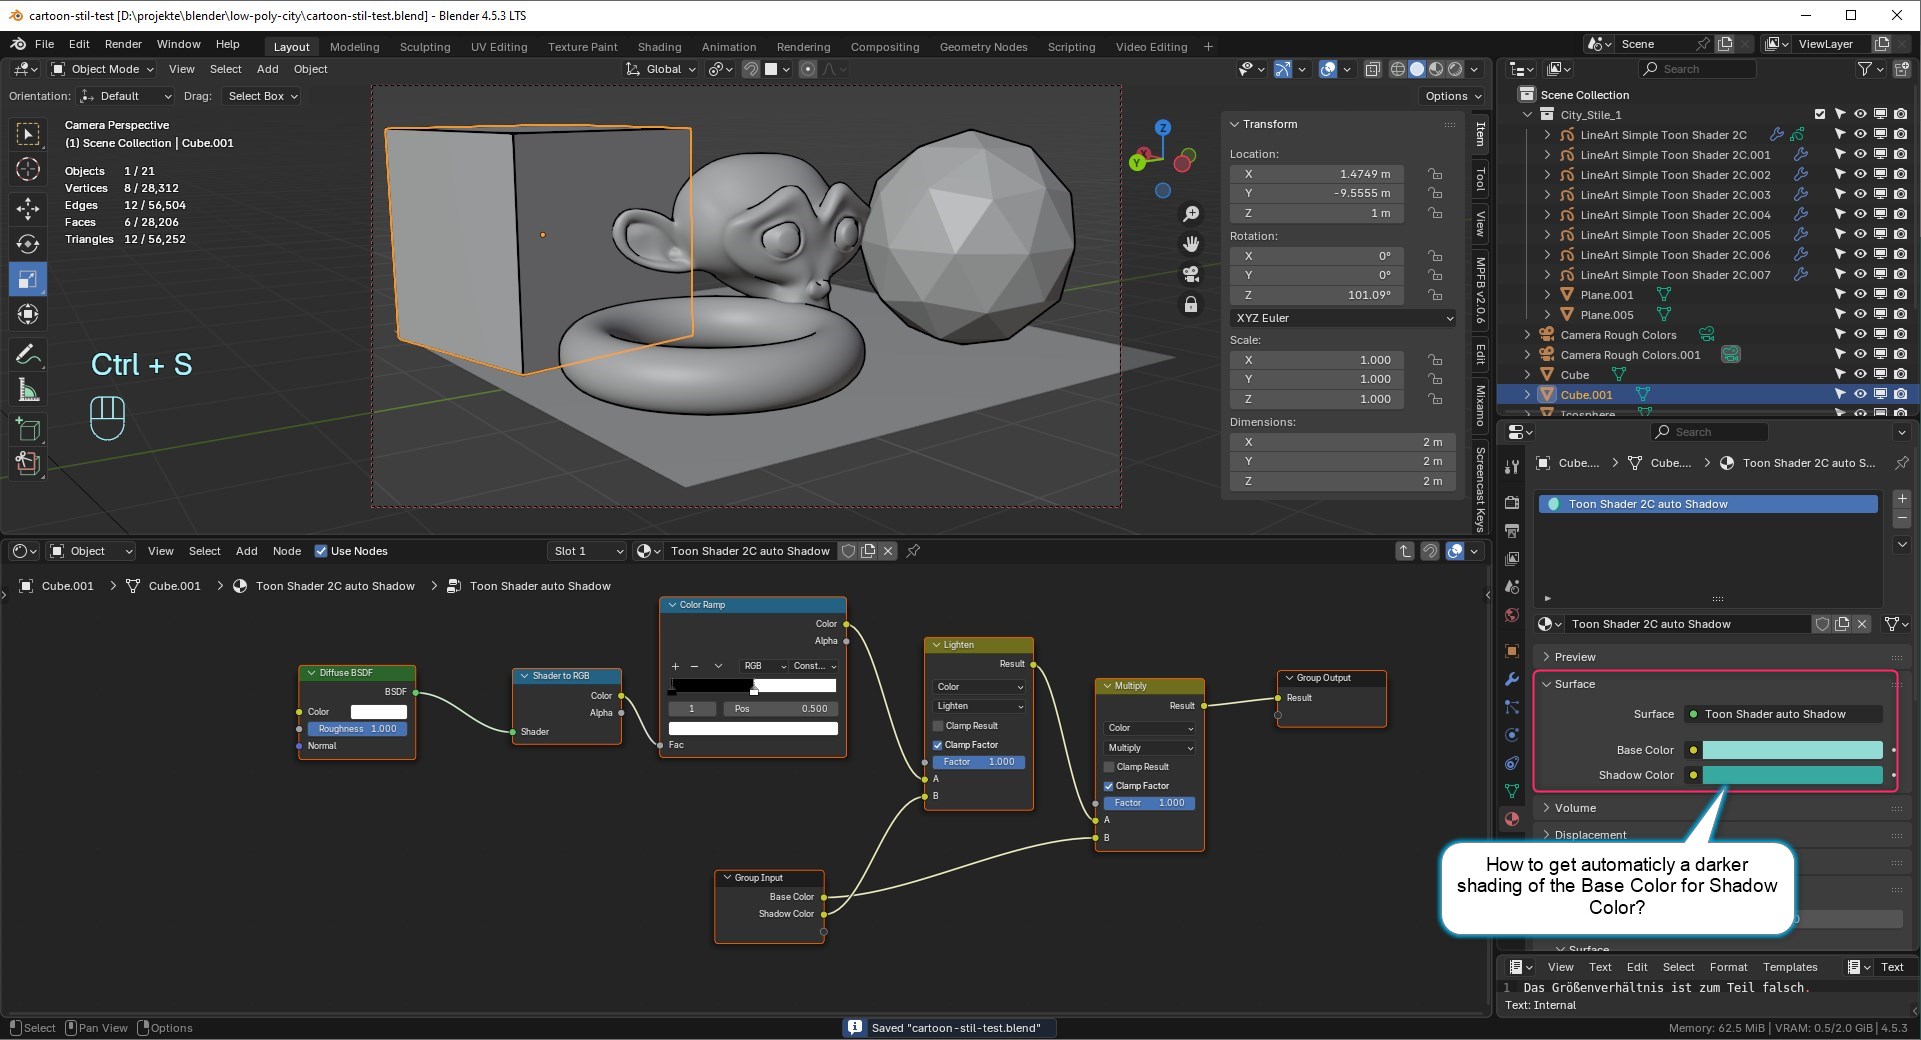Open the Material properties tab icon
The image size is (1921, 1040).
click(x=1512, y=819)
